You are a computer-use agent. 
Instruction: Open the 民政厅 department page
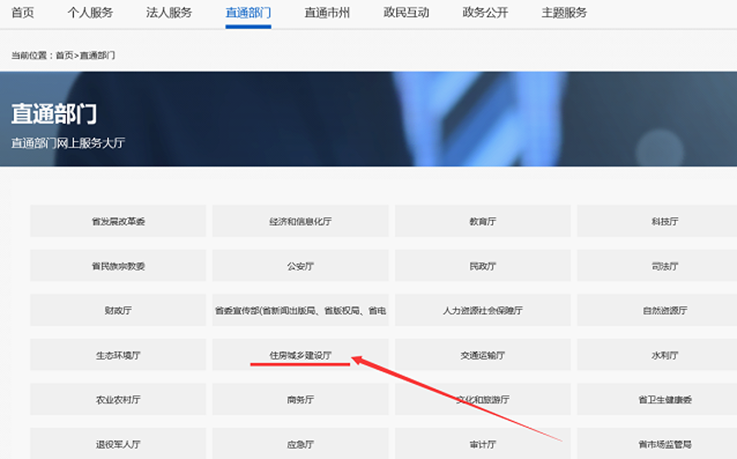(482, 266)
